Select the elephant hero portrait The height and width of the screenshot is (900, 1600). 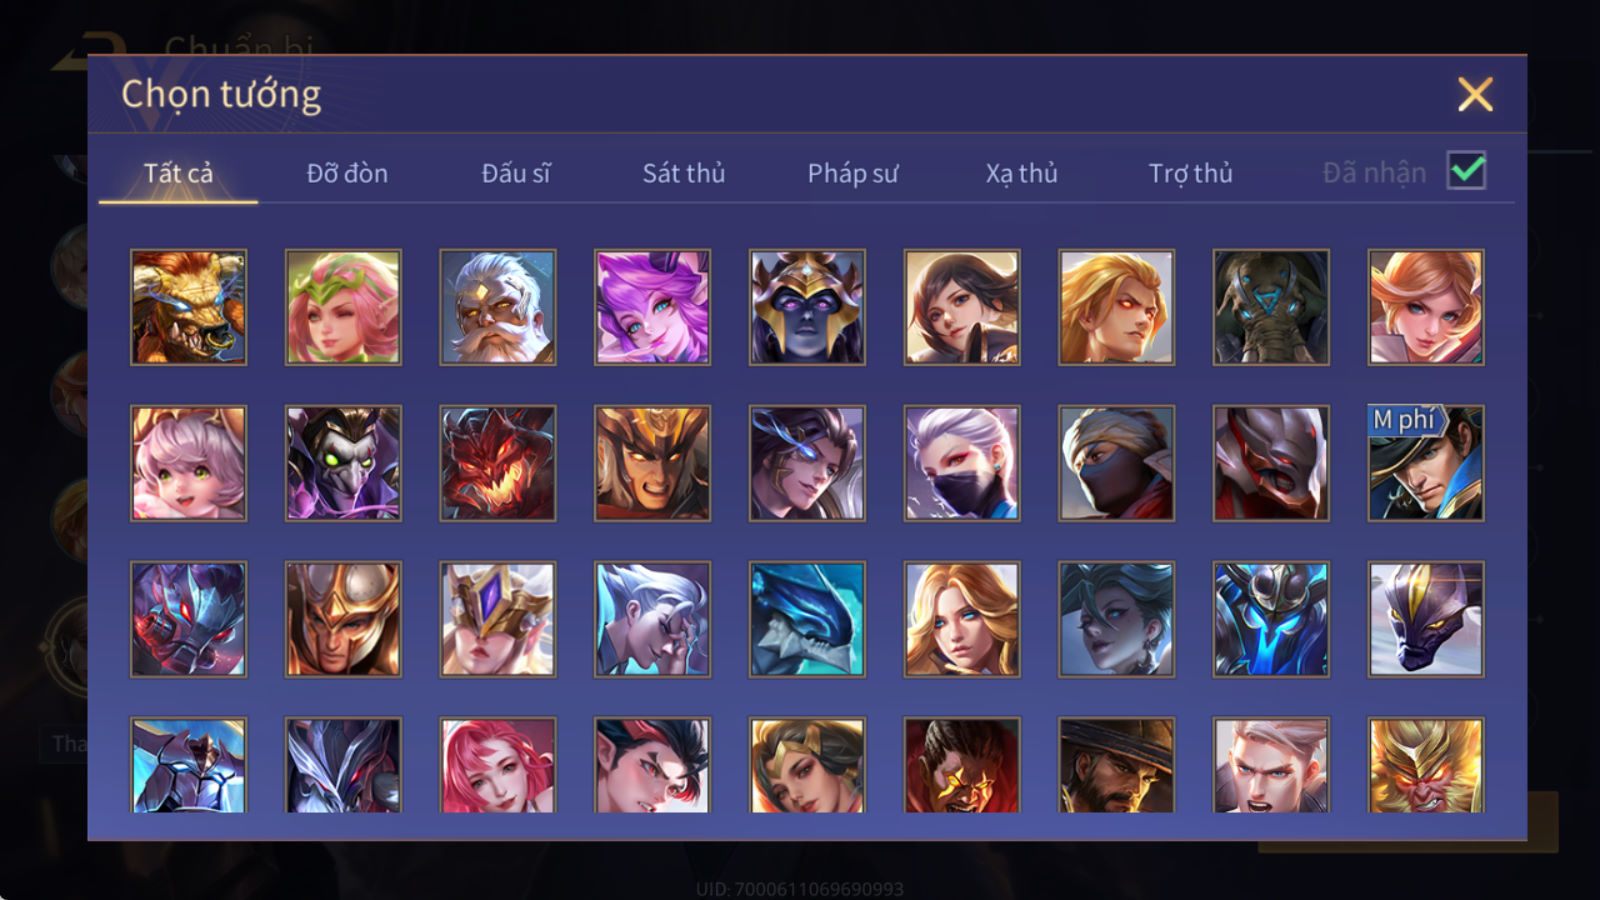click(x=1271, y=307)
